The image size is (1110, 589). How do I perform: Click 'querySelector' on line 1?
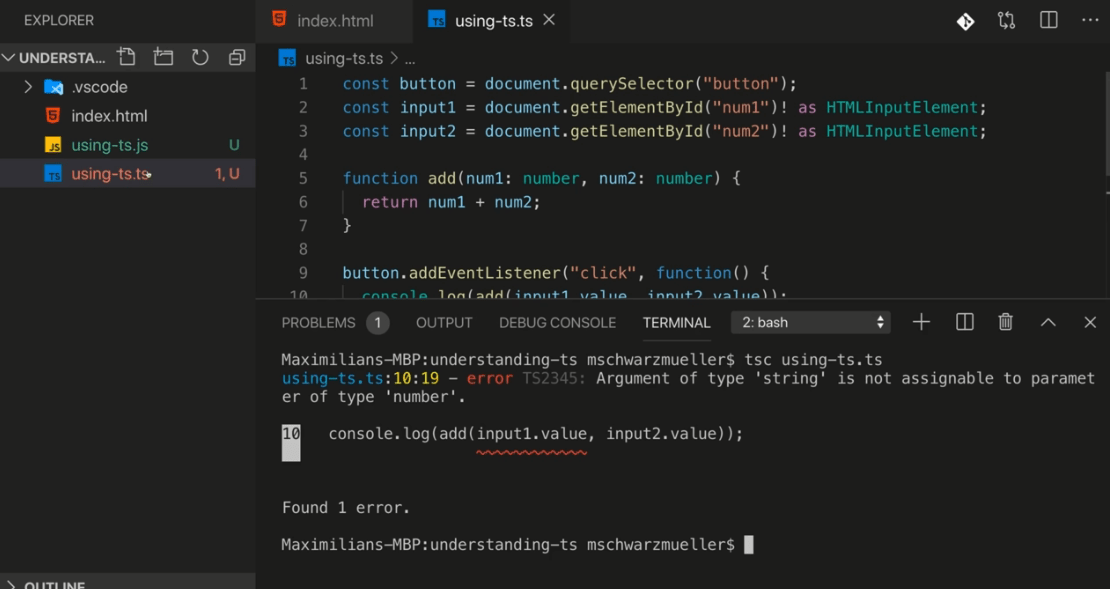click(631, 84)
